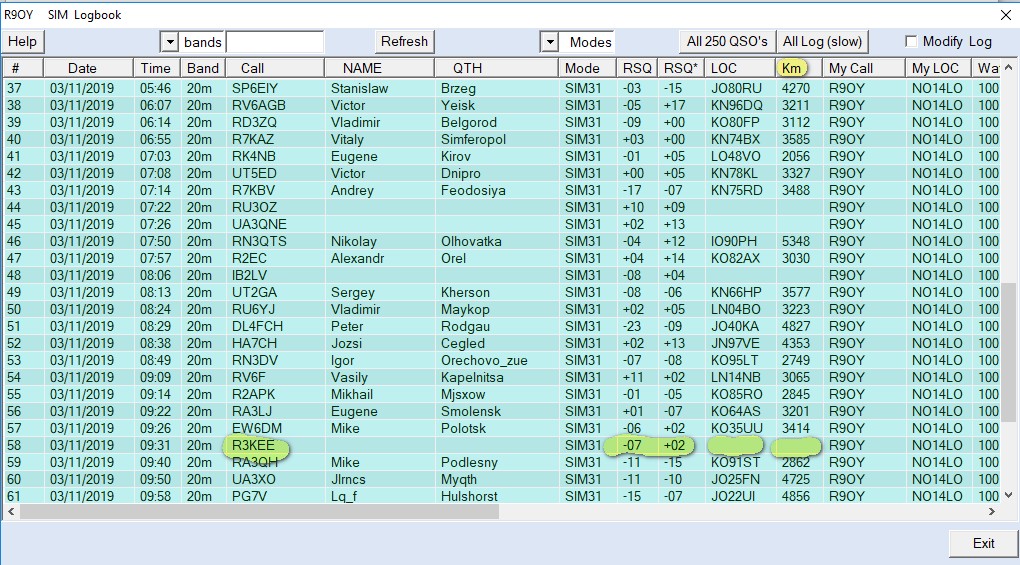Click the Exit button
Image resolution: width=1020 pixels, height=565 pixels.
983,543
